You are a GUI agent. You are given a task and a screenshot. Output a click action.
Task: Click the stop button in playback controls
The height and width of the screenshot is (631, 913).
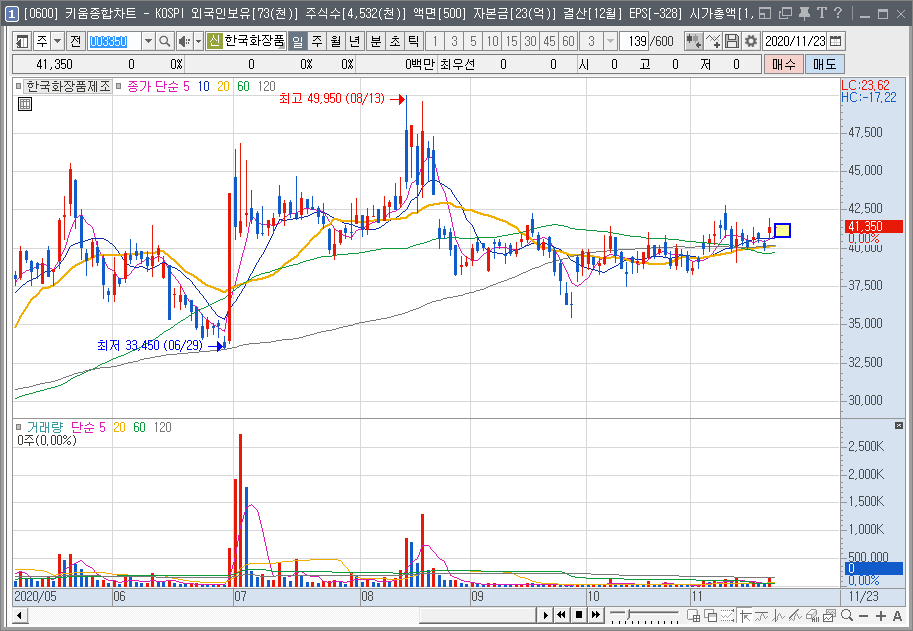(579, 615)
